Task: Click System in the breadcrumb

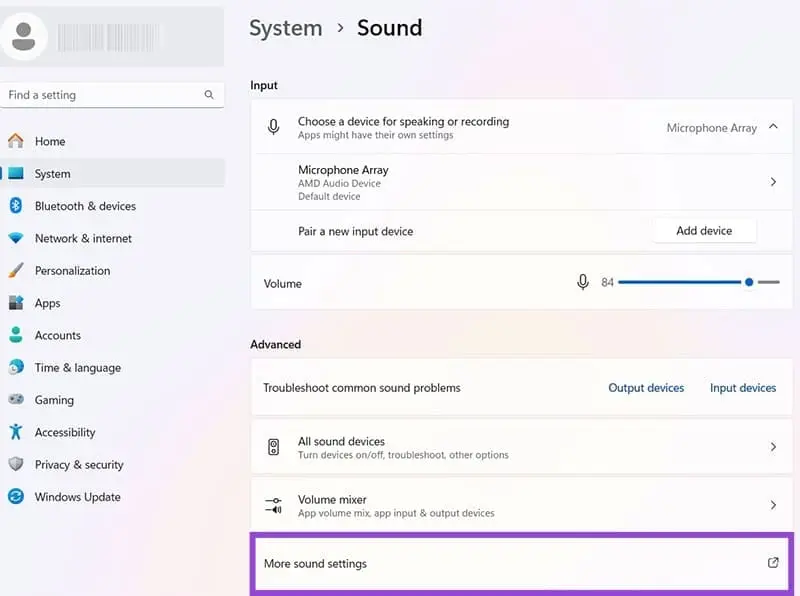Action: pos(285,28)
